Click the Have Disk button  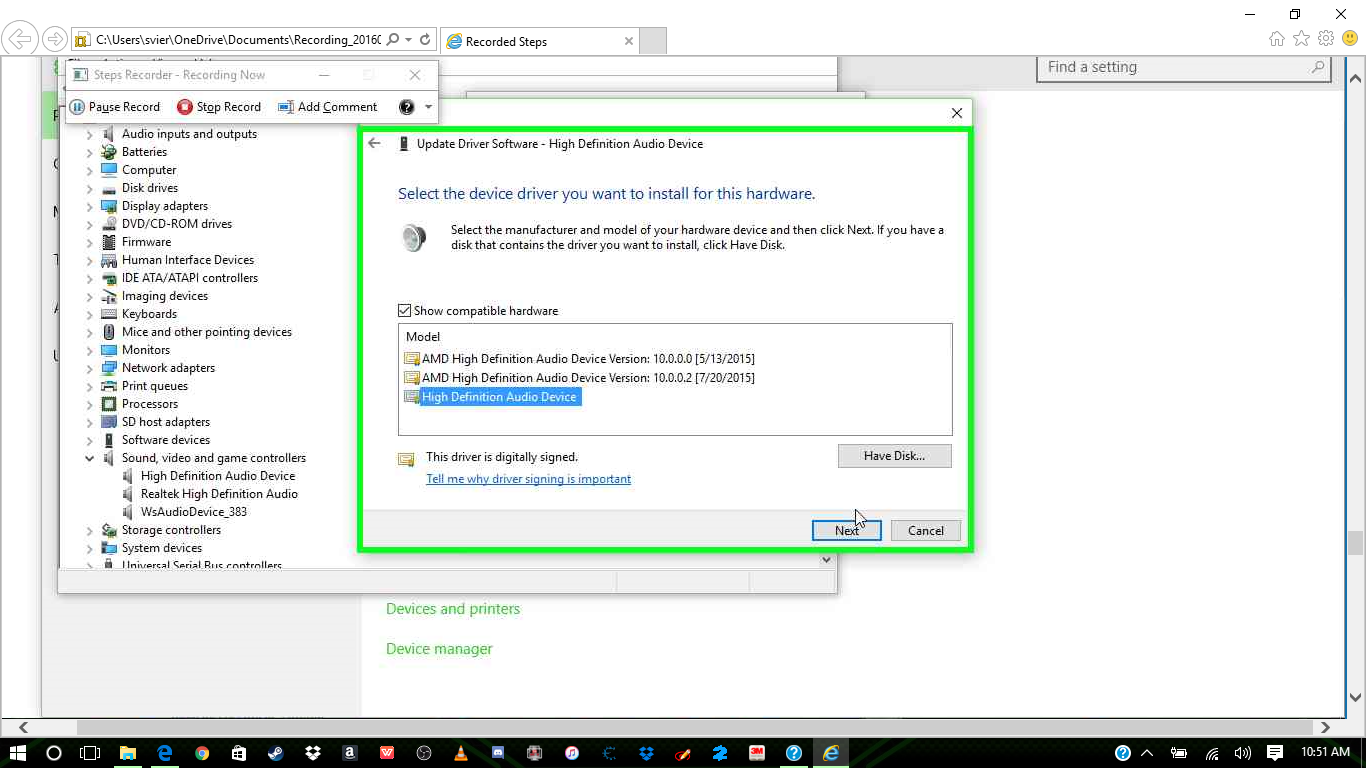894,456
